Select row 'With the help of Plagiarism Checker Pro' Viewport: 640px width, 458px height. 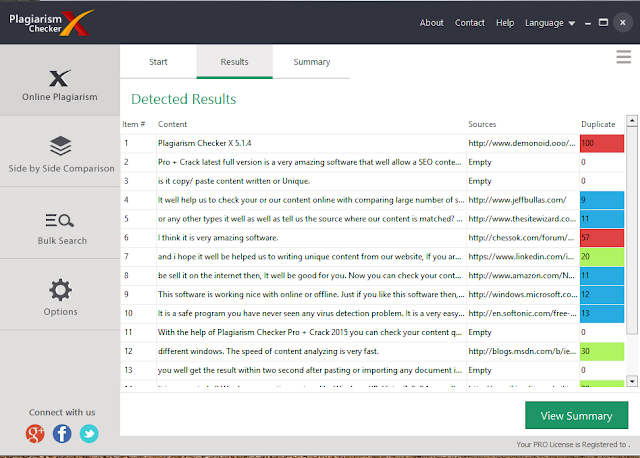click(373, 332)
